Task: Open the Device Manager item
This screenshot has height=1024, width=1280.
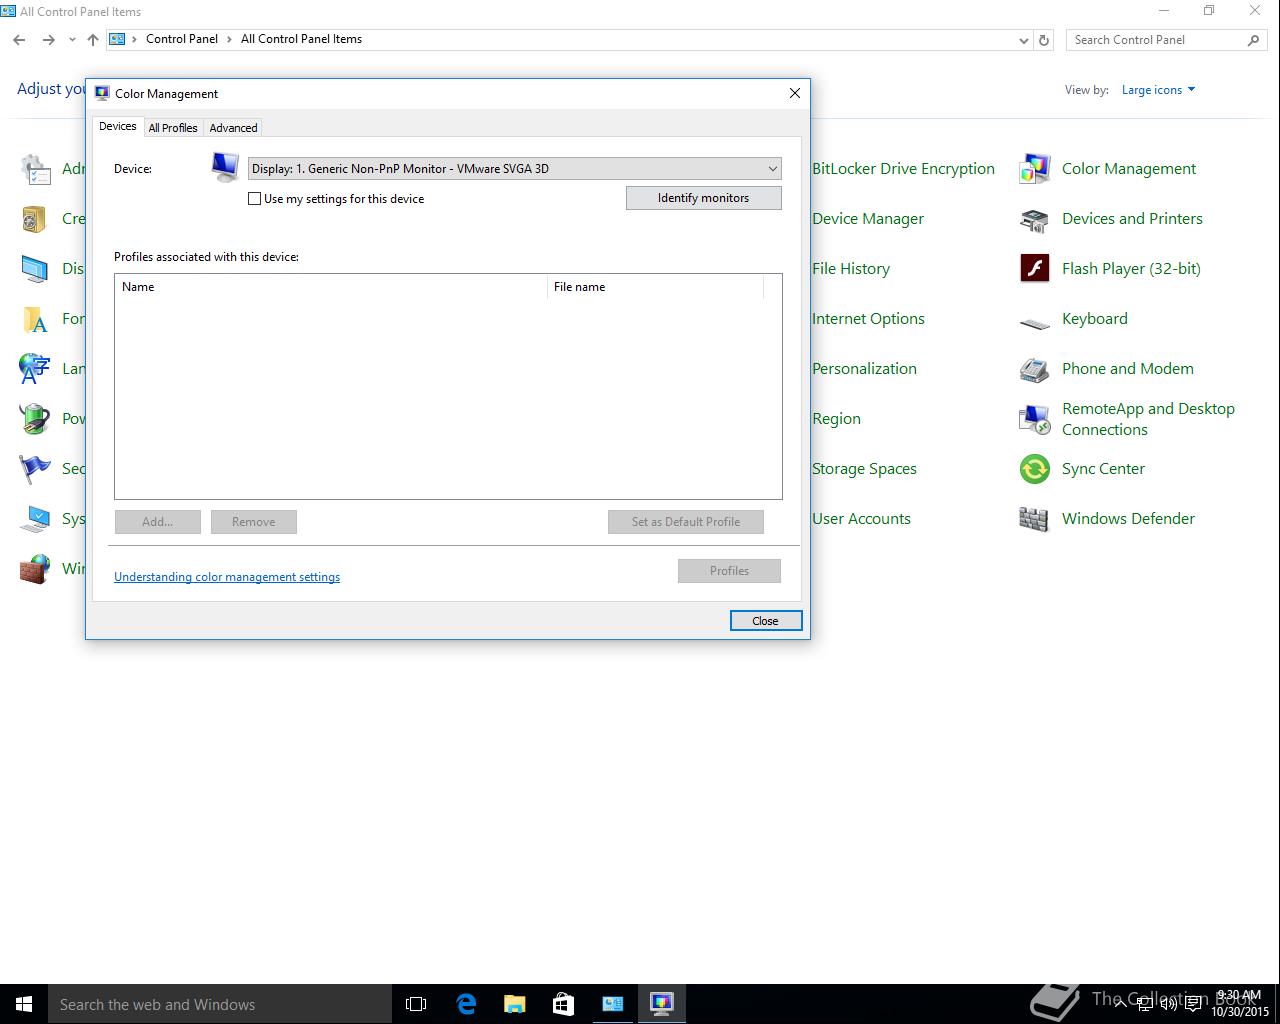Action: coord(868,219)
